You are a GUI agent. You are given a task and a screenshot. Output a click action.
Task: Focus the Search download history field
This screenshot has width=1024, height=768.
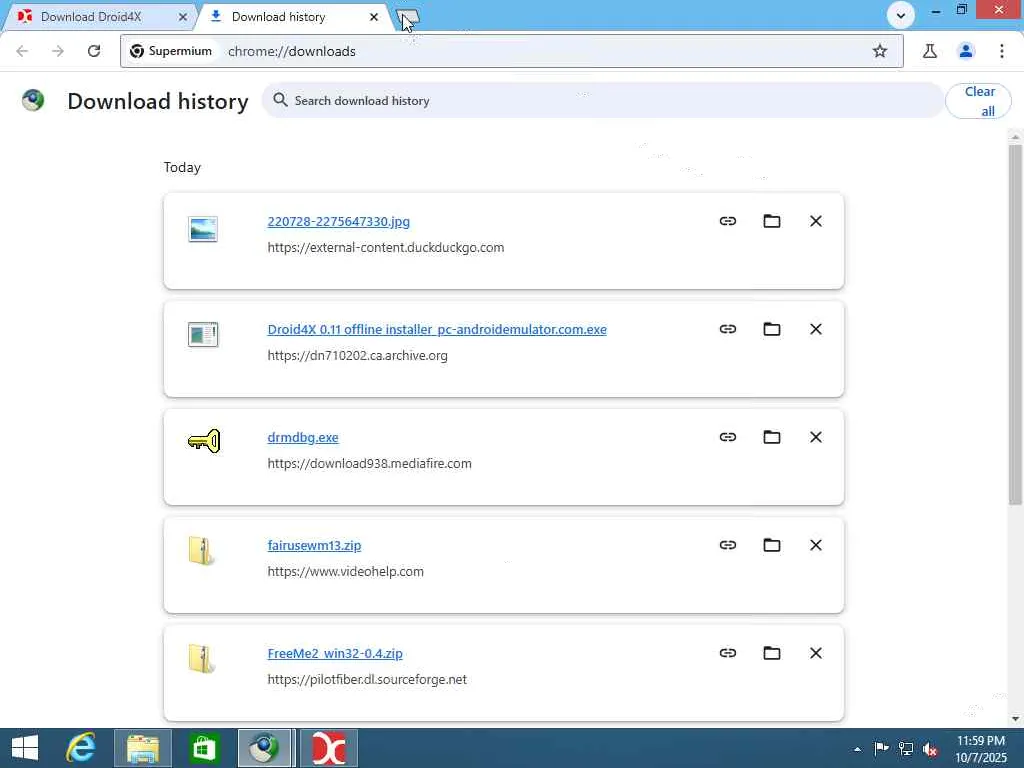tap(603, 101)
